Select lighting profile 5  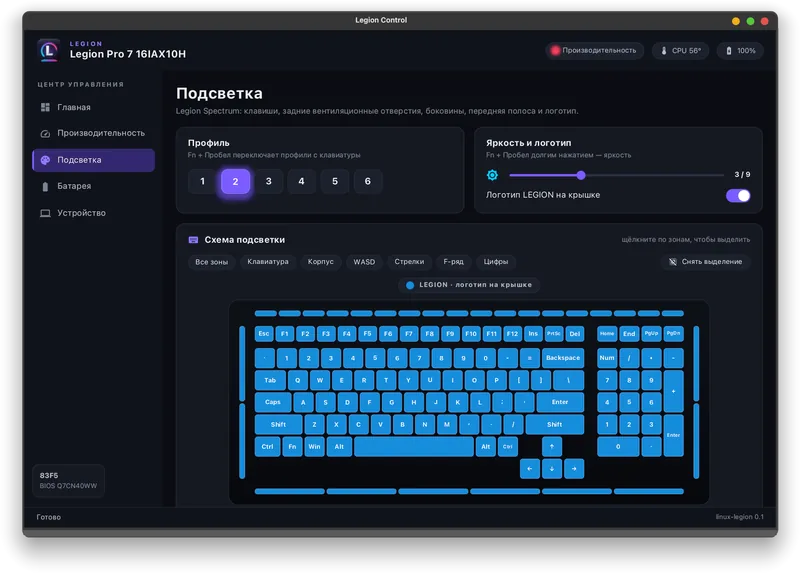(x=335, y=181)
